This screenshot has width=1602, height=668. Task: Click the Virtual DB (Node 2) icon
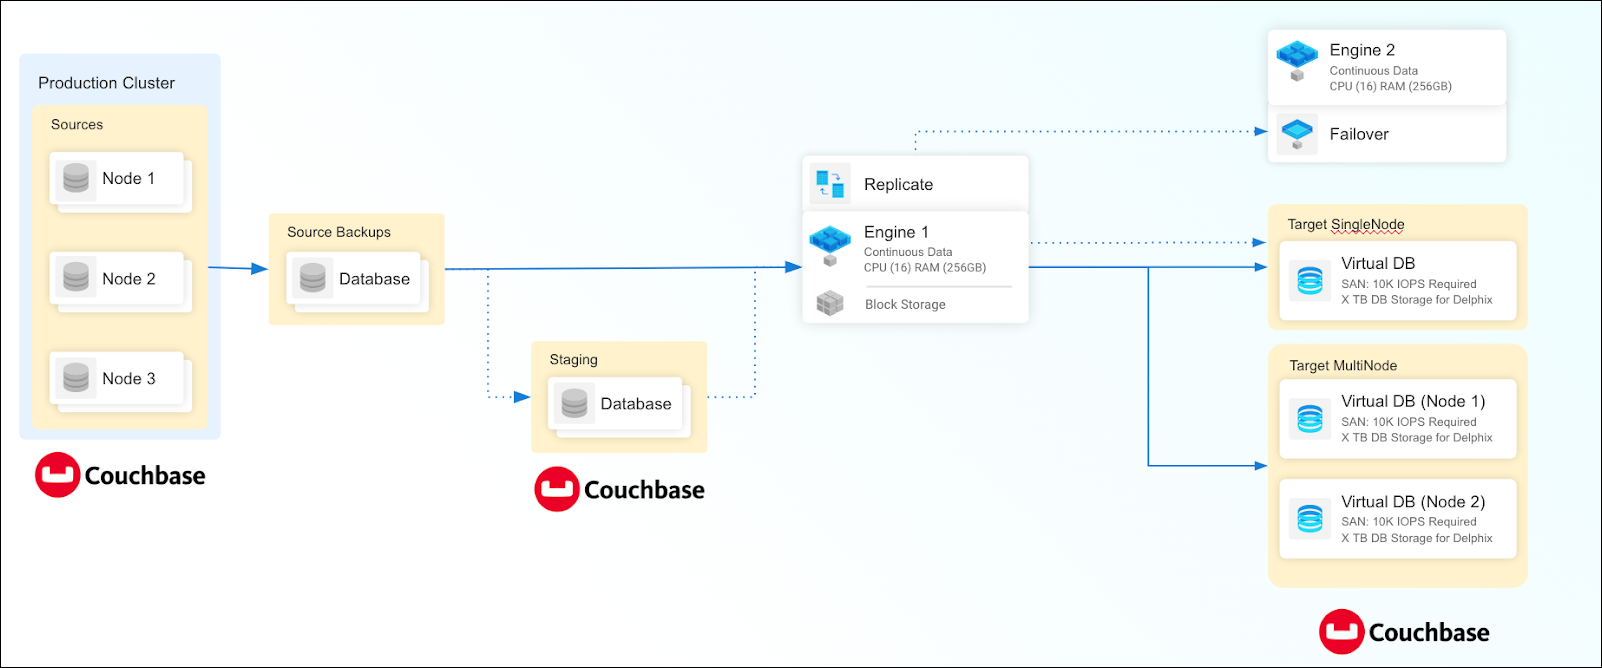[x=1309, y=519]
